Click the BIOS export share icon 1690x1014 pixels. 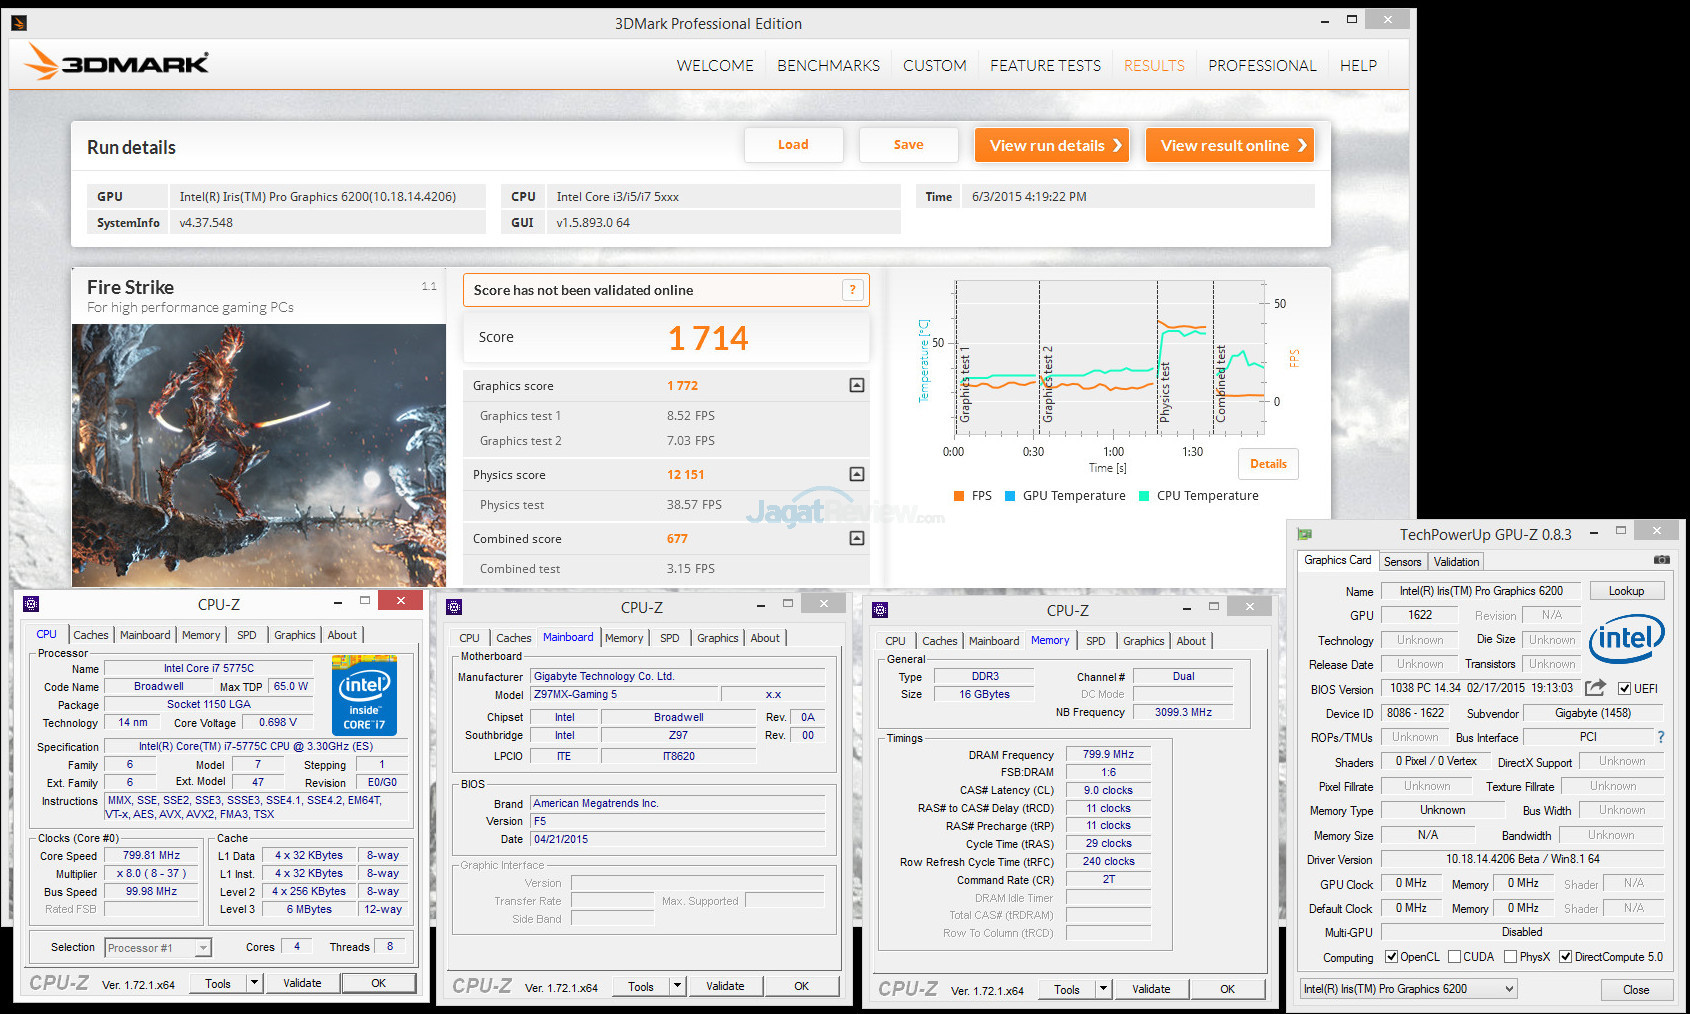[x=1595, y=688]
